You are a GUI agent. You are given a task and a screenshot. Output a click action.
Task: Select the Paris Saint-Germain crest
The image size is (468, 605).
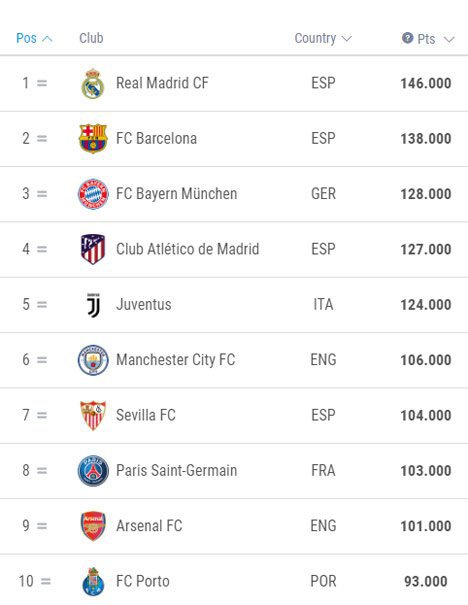[93, 470]
